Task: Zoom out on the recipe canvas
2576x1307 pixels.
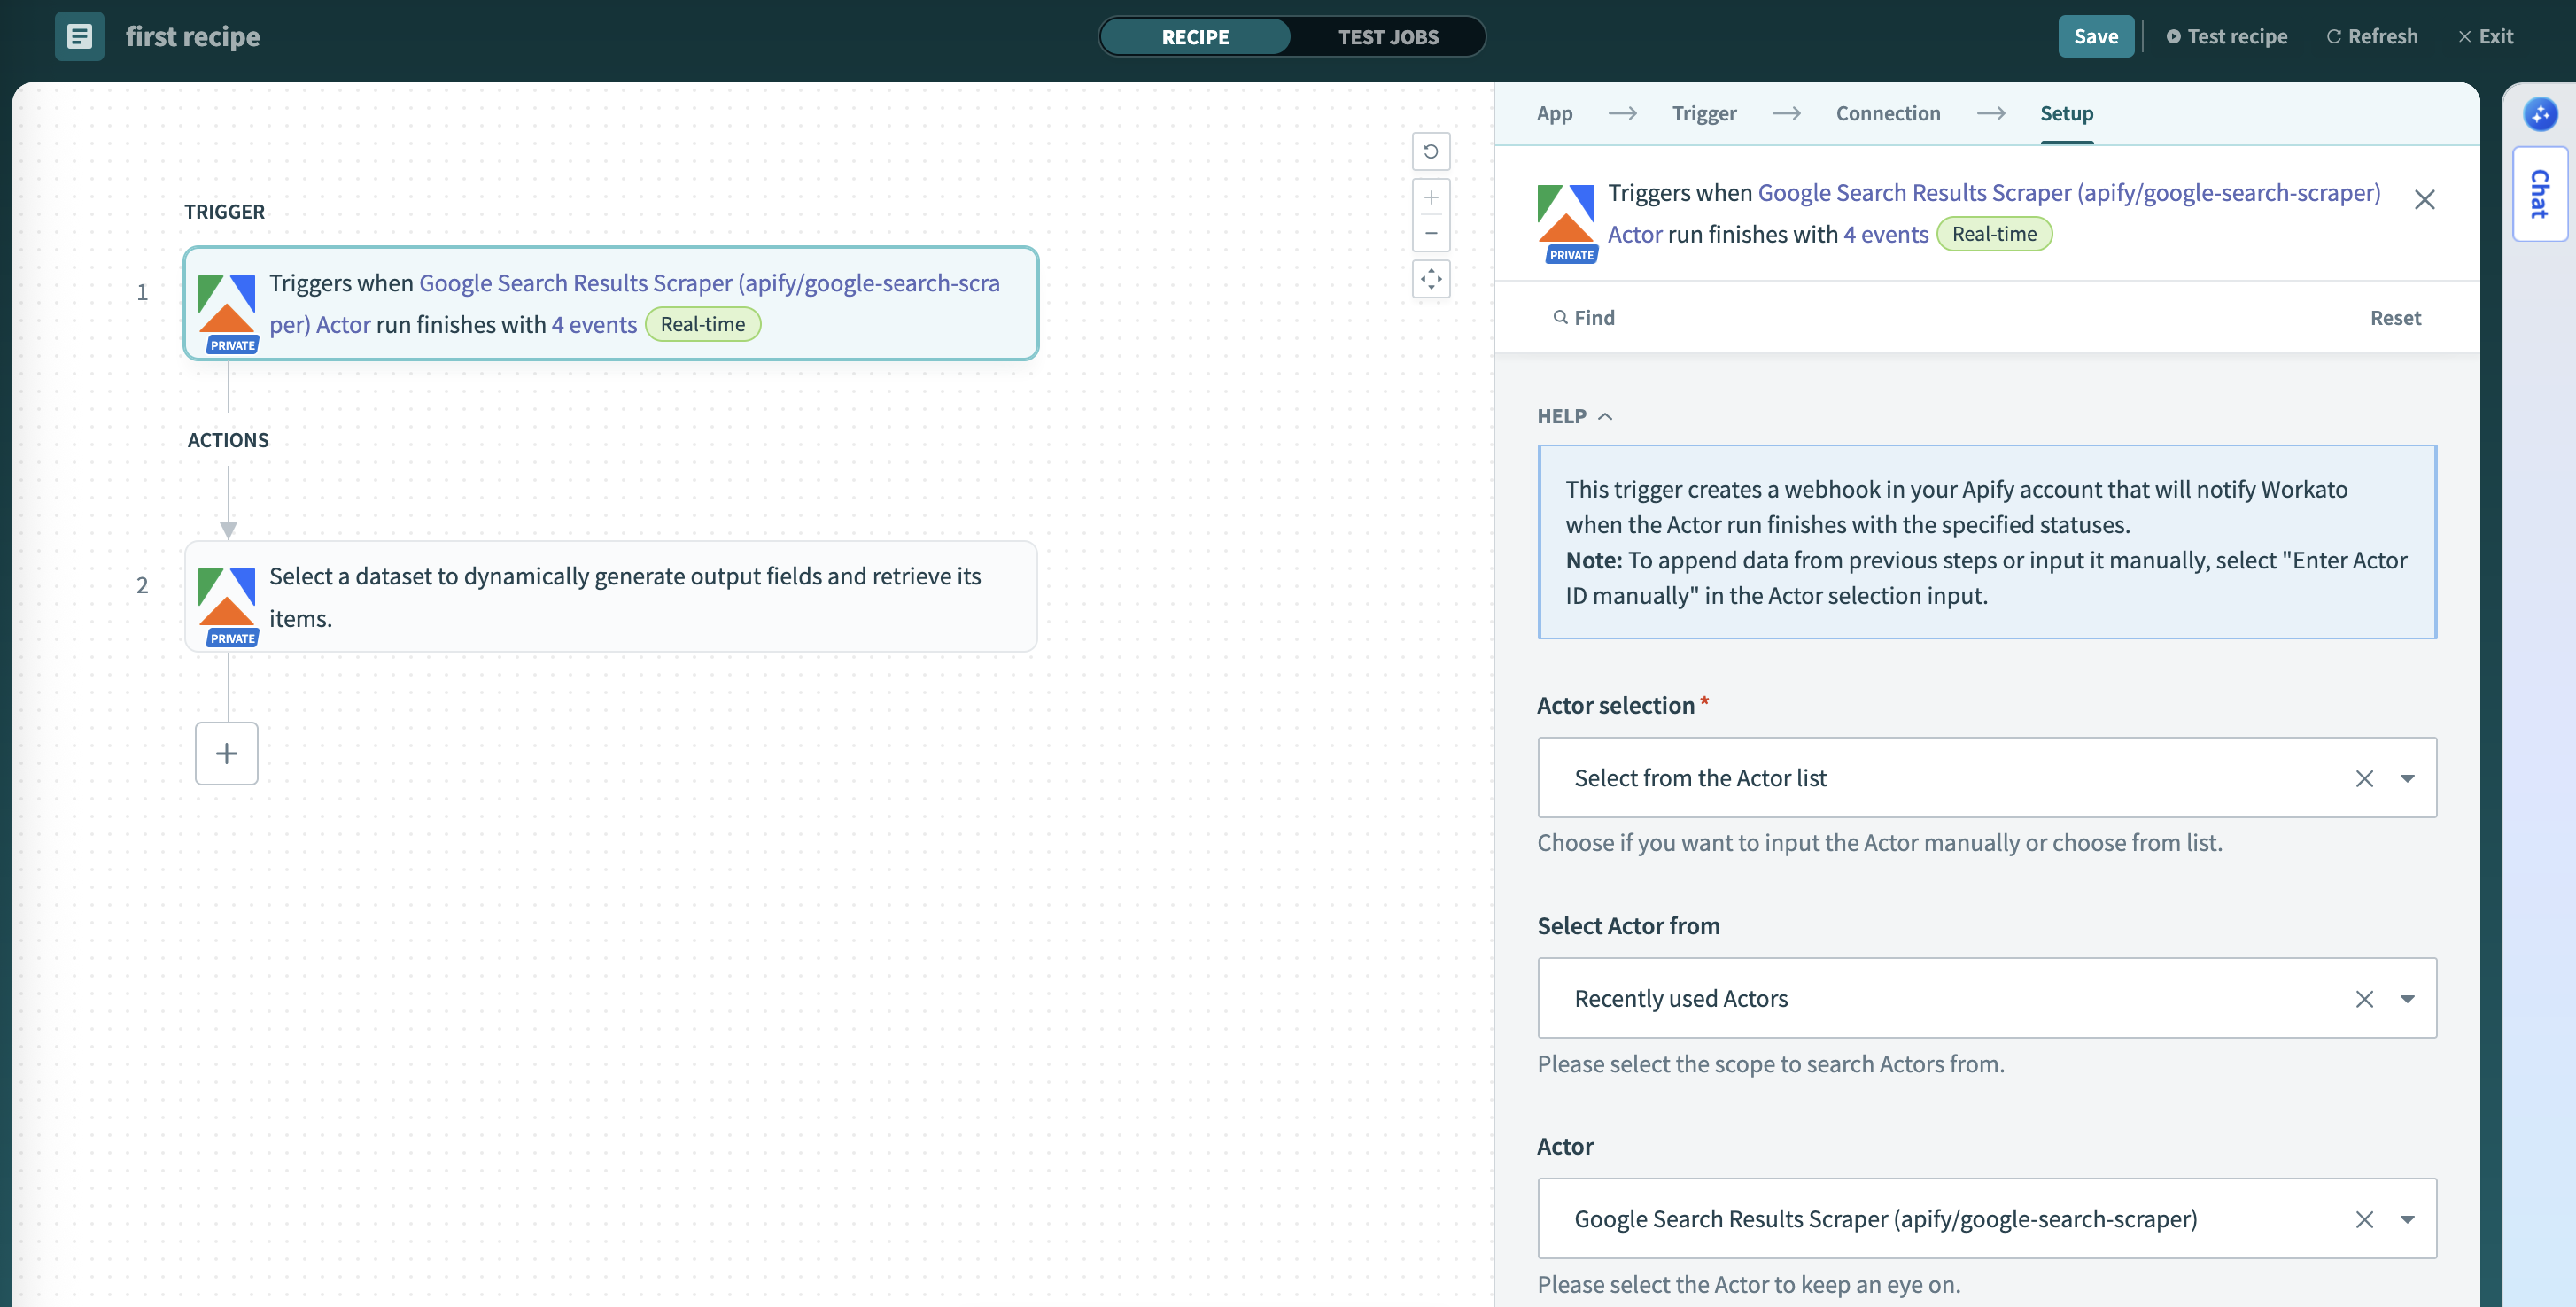Action: pyautogui.click(x=1431, y=232)
